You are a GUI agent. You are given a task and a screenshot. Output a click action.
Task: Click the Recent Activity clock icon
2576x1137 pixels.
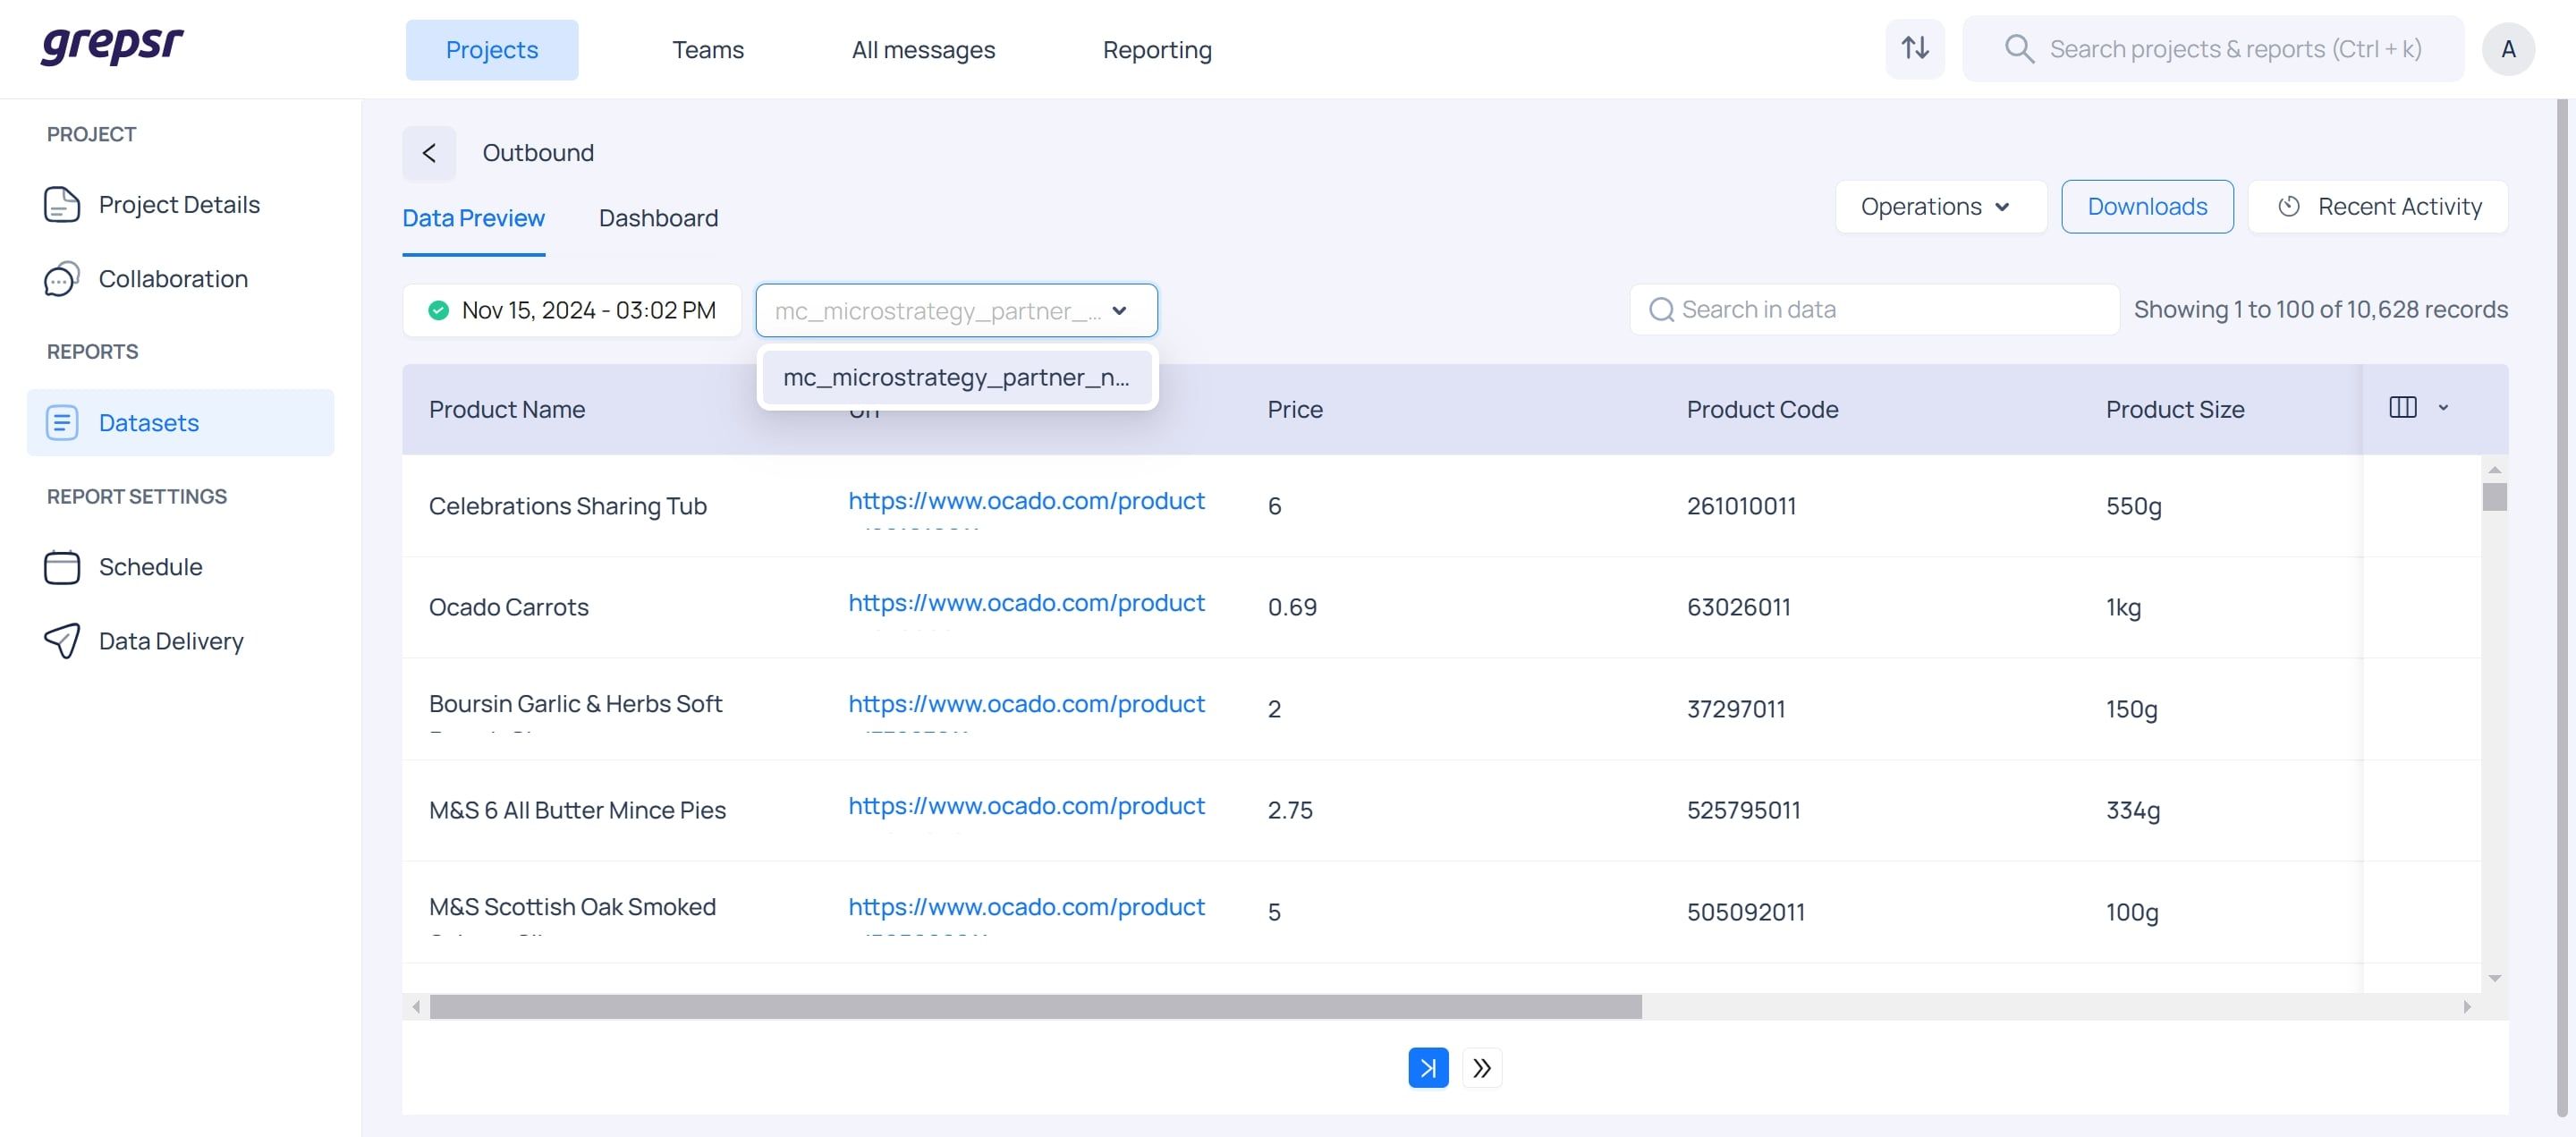[x=2289, y=207]
